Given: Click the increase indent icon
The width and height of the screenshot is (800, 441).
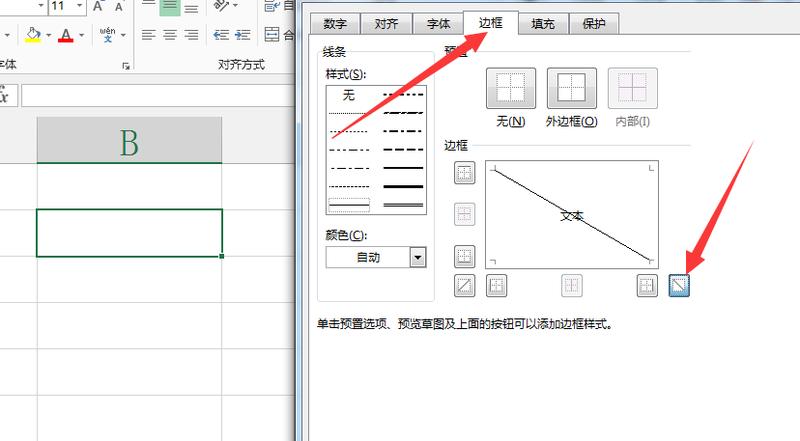Looking at the screenshot, I should [242, 35].
